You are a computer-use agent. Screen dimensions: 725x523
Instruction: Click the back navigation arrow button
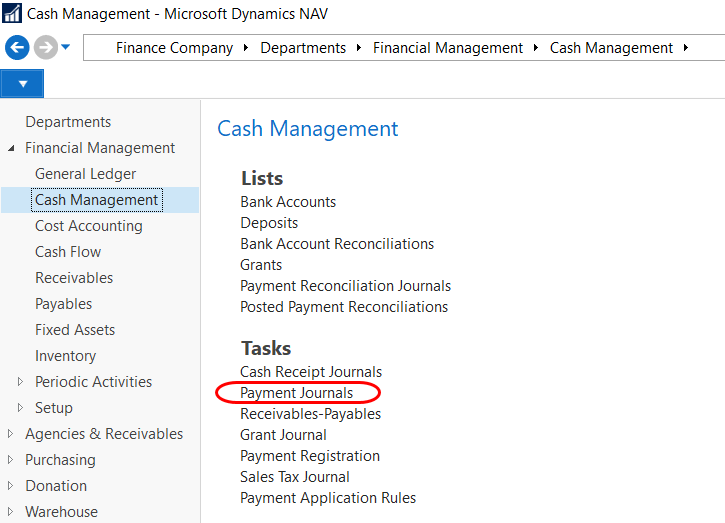[x=17, y=47]
